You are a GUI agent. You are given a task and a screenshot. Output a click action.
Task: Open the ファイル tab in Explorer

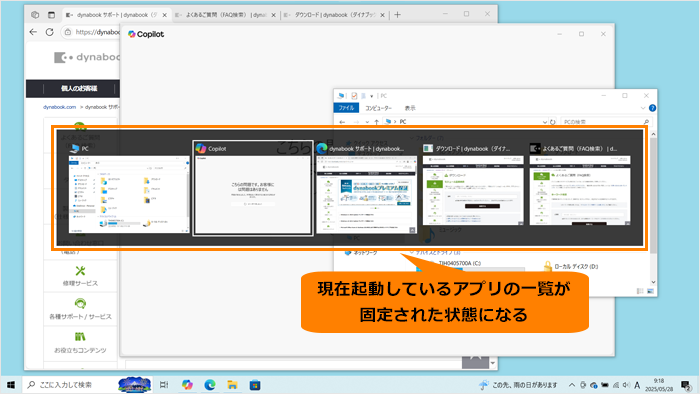(346, 108)
